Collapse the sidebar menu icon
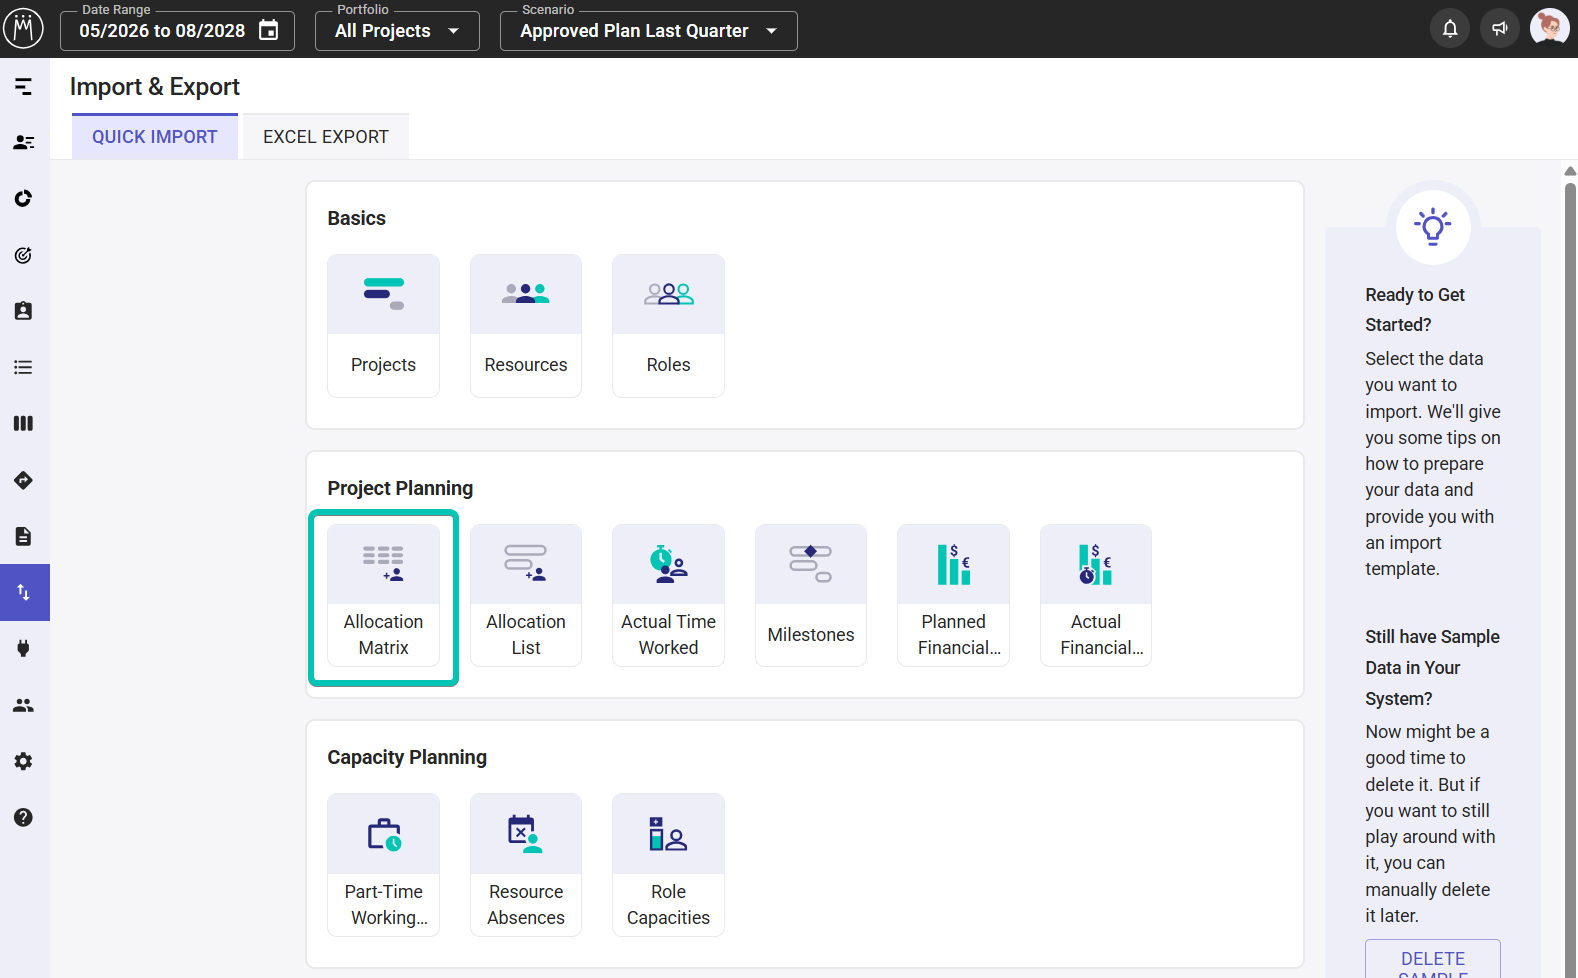1578x978 pixels. tap(24, 87)
